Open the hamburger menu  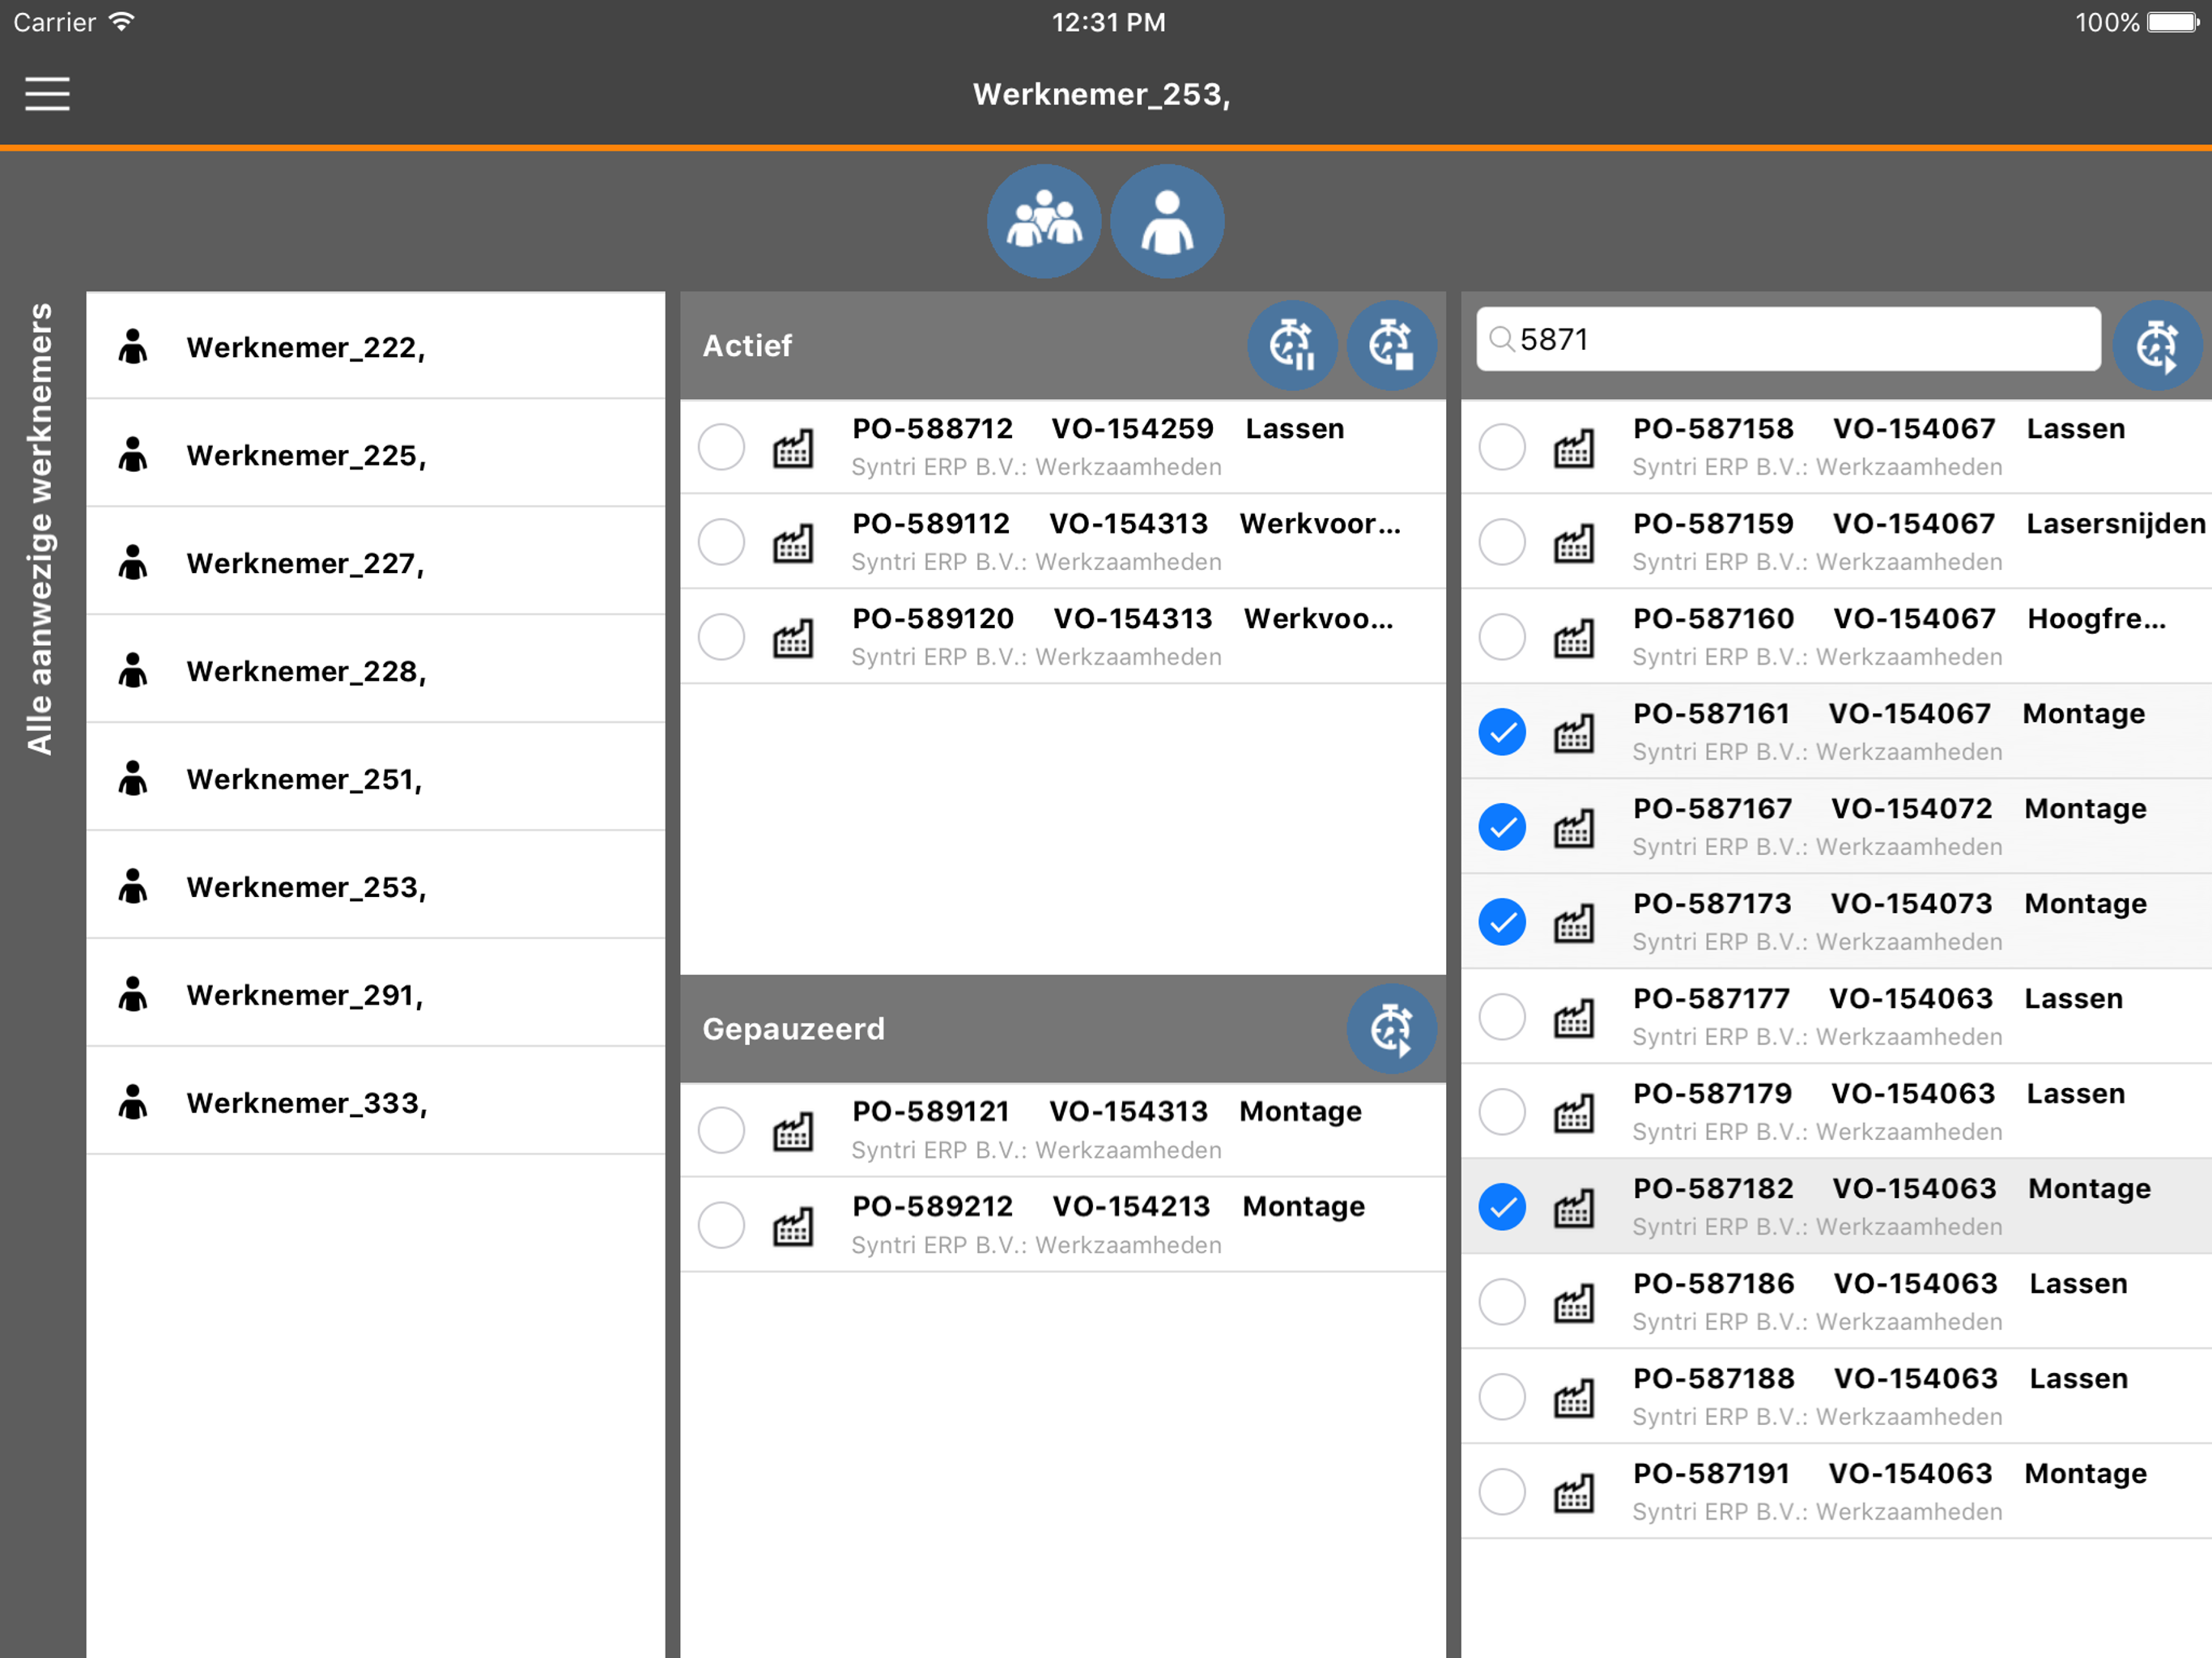point(47,94)
